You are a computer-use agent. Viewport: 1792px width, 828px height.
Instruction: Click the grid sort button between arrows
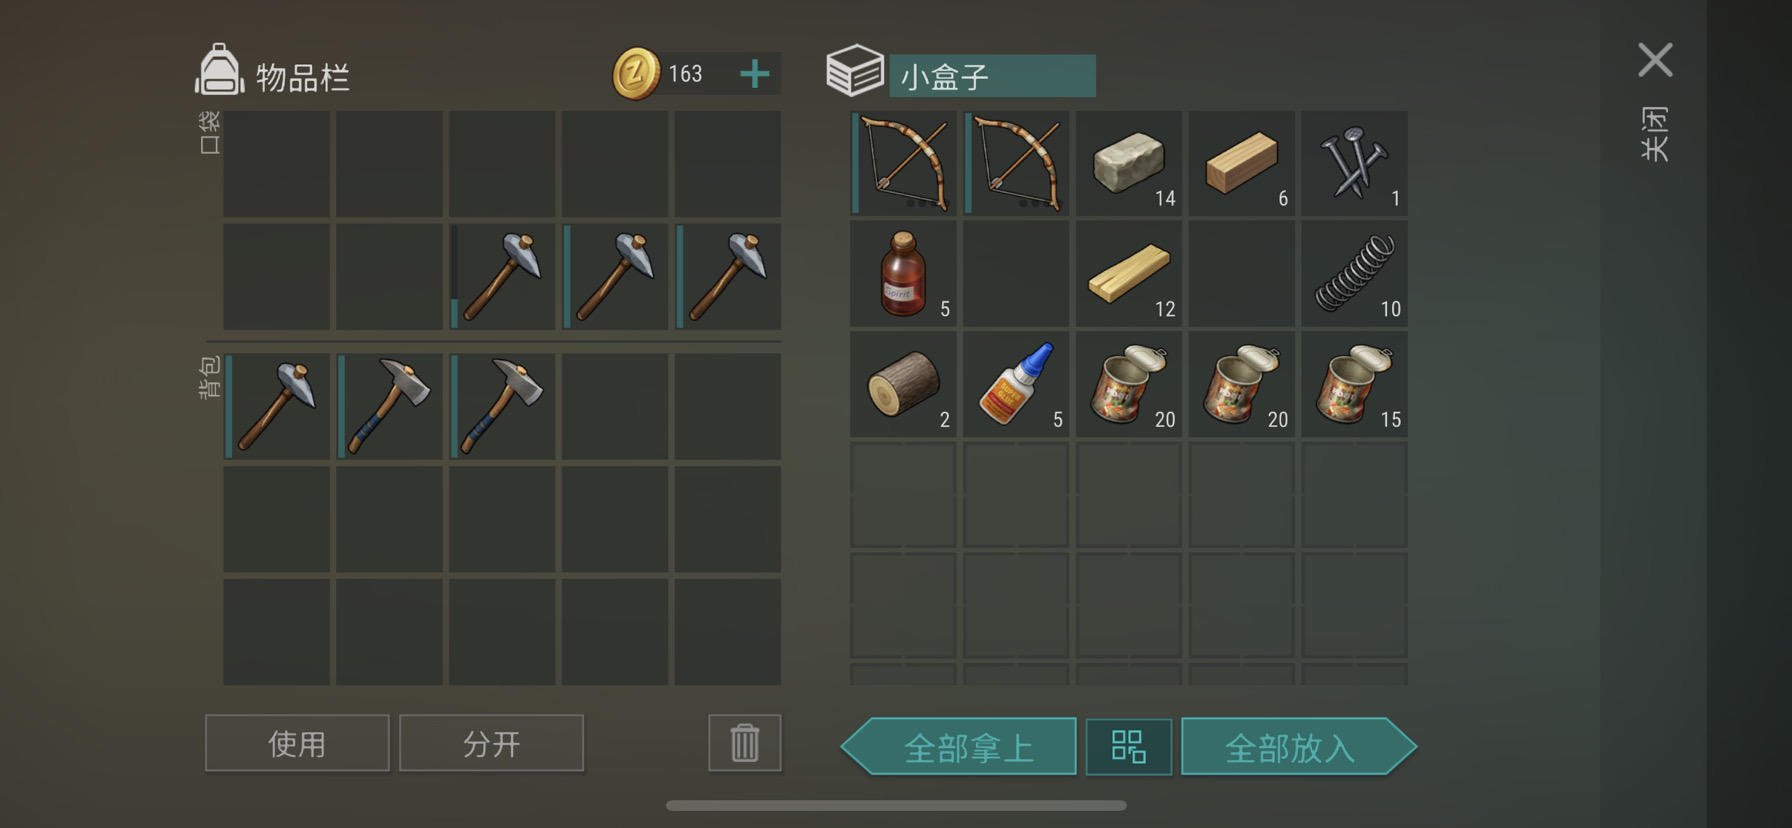pos(1129,747)
